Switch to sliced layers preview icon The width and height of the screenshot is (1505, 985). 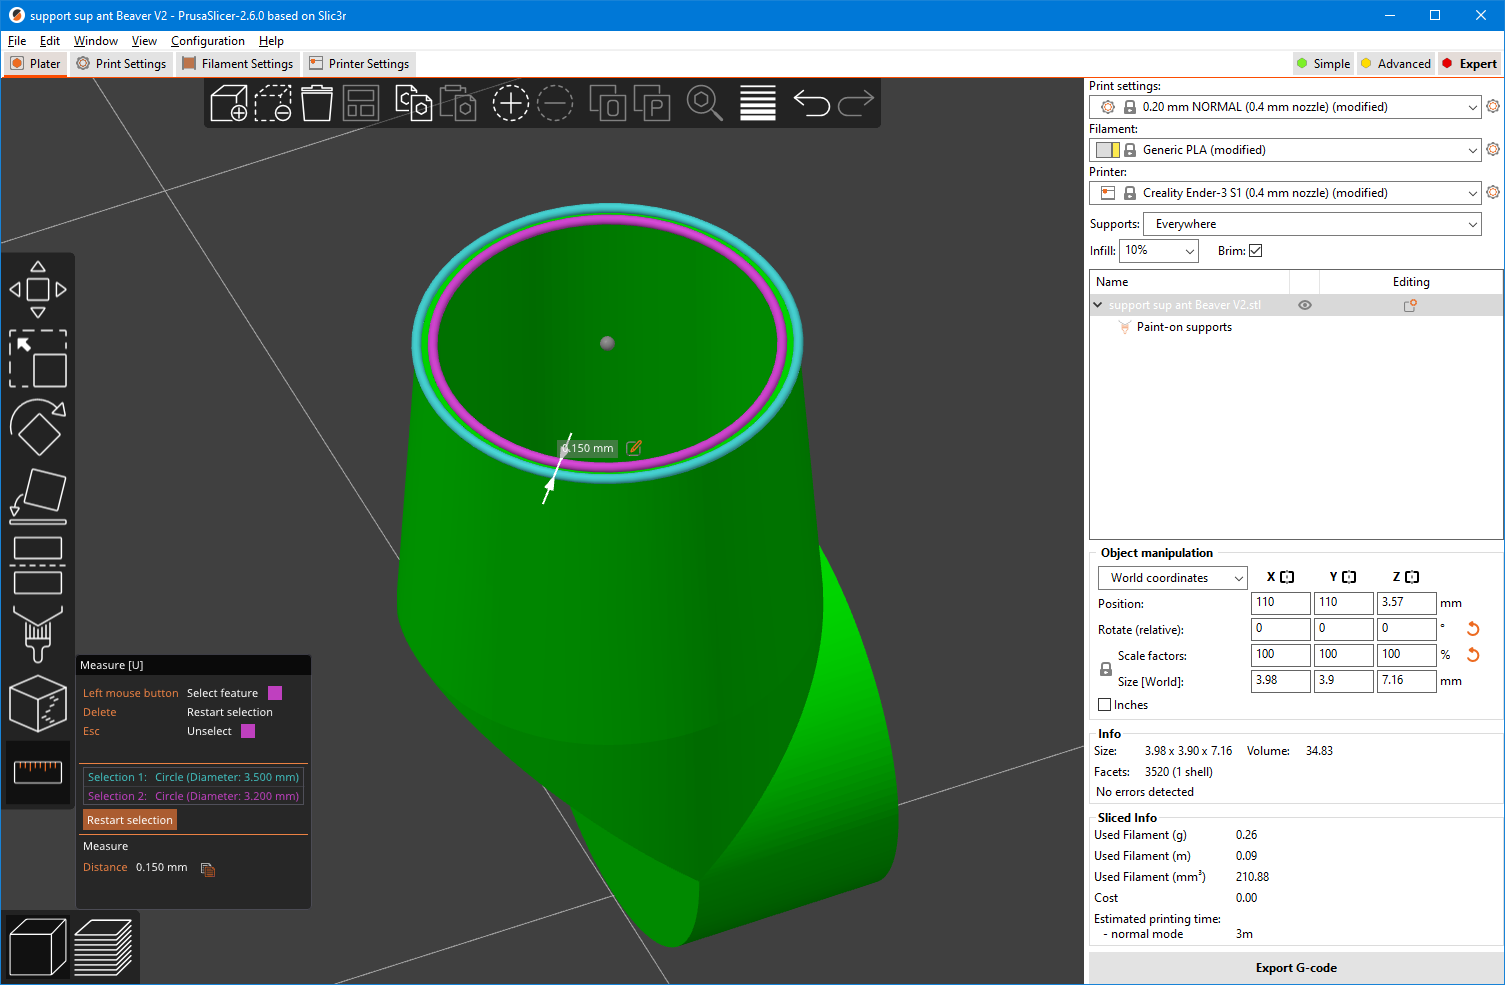103,946
